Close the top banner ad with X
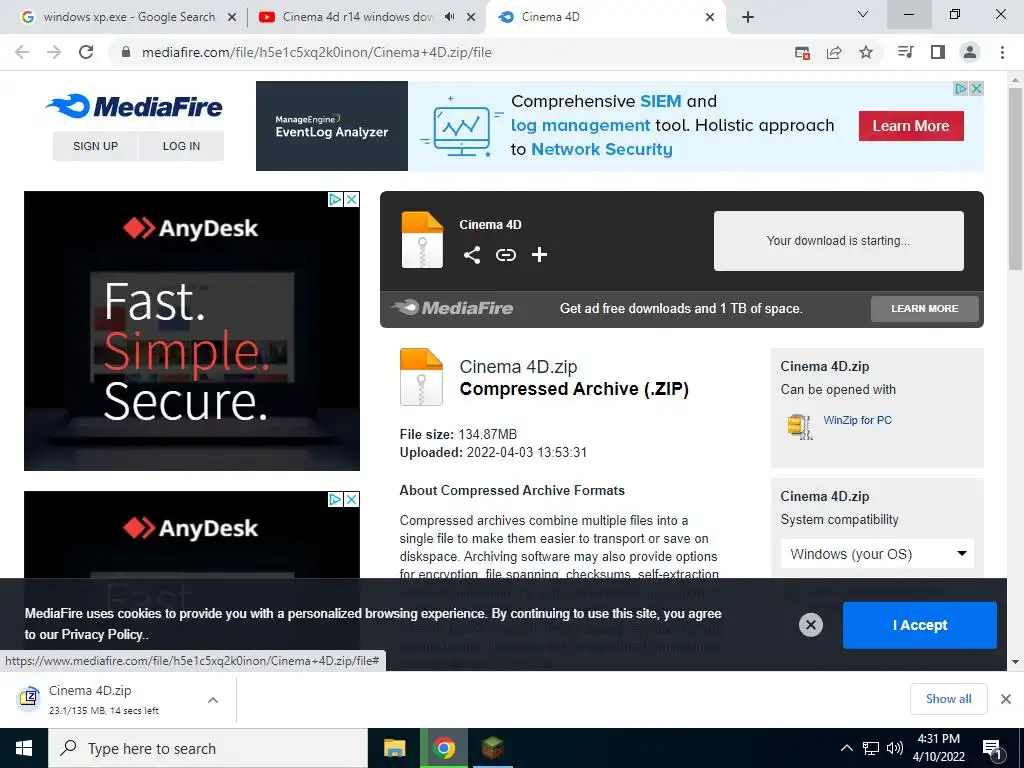The height and width of the screenshot is (768, 1024). click(976, 88)
